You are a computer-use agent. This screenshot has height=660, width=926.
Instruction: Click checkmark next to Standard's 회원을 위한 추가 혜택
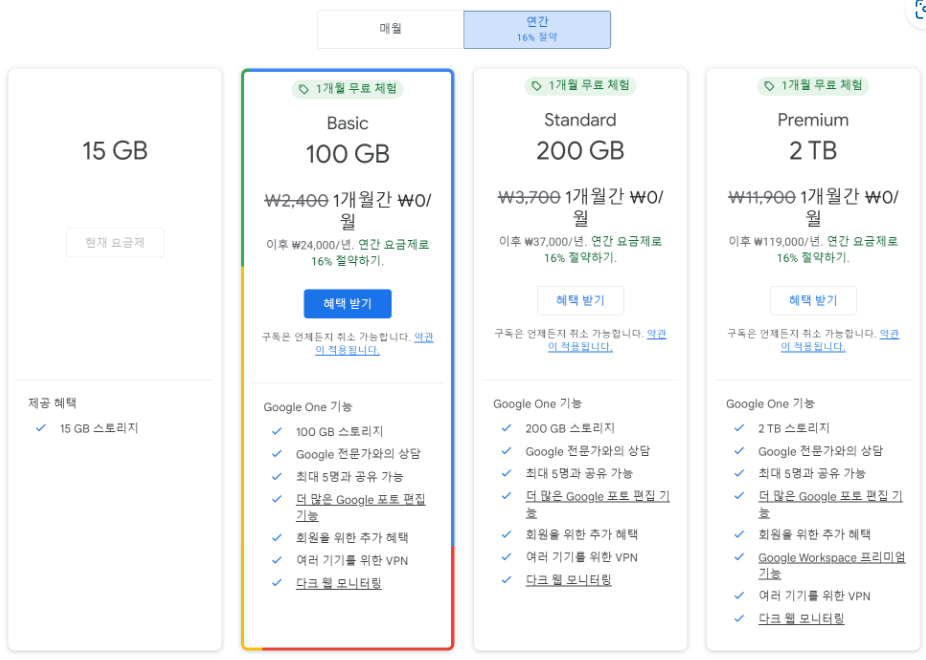pos(505,535)
